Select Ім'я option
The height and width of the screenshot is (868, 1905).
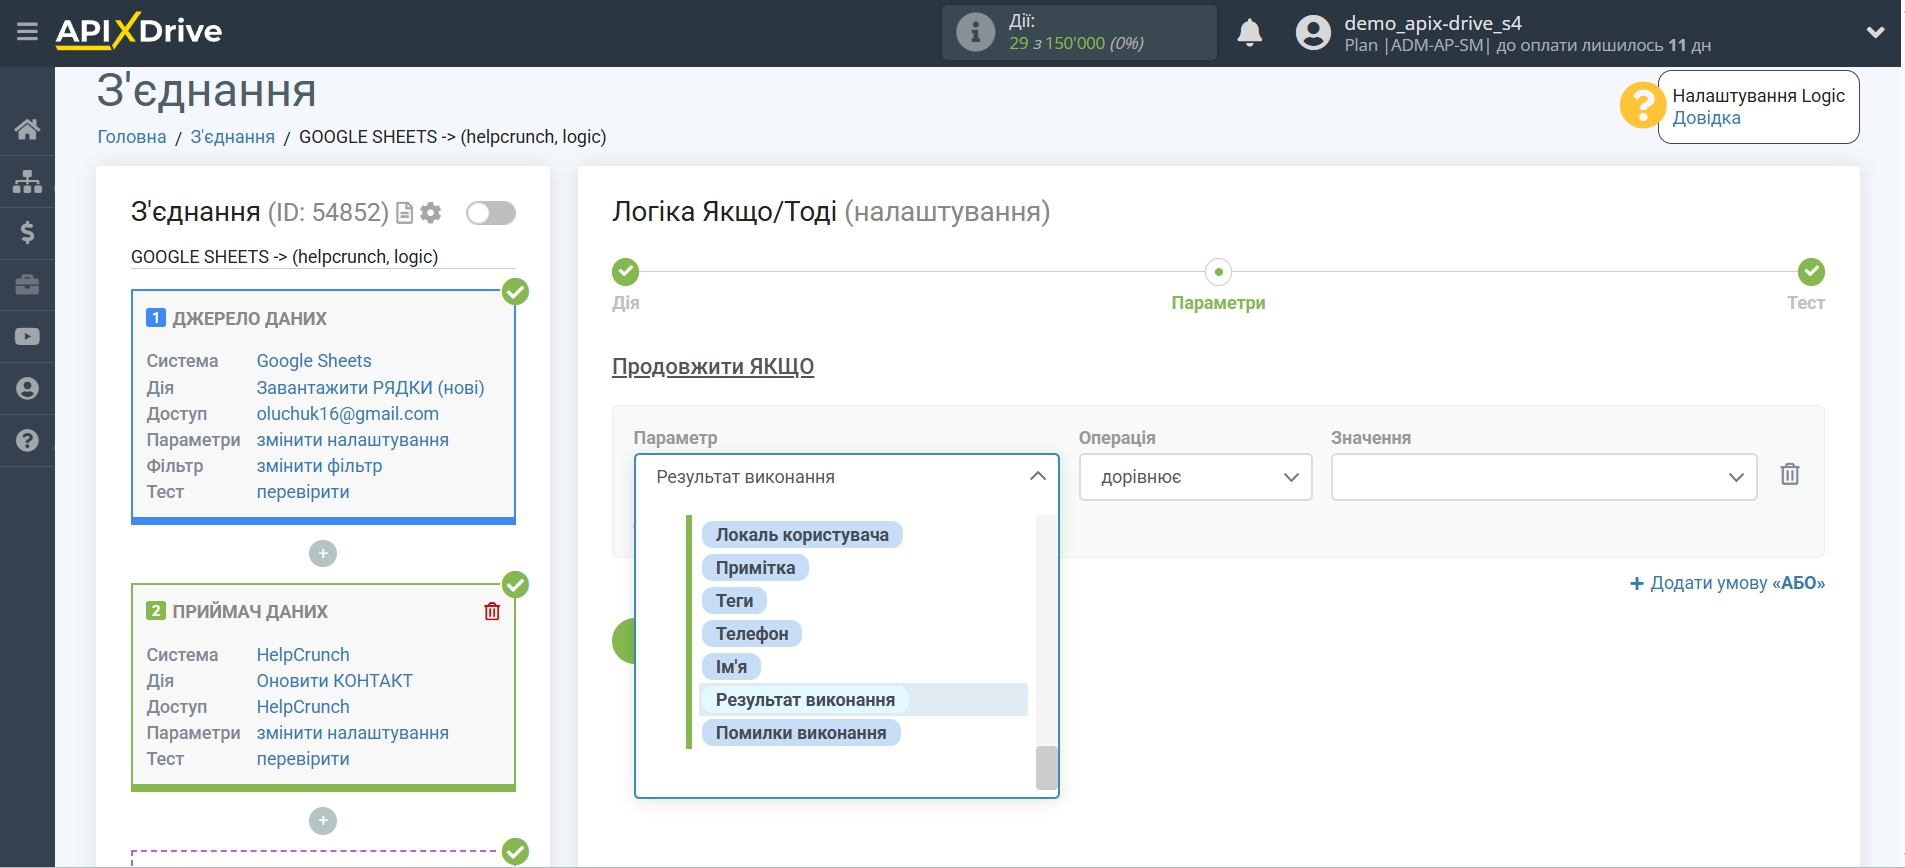click(x=731, y=667)
